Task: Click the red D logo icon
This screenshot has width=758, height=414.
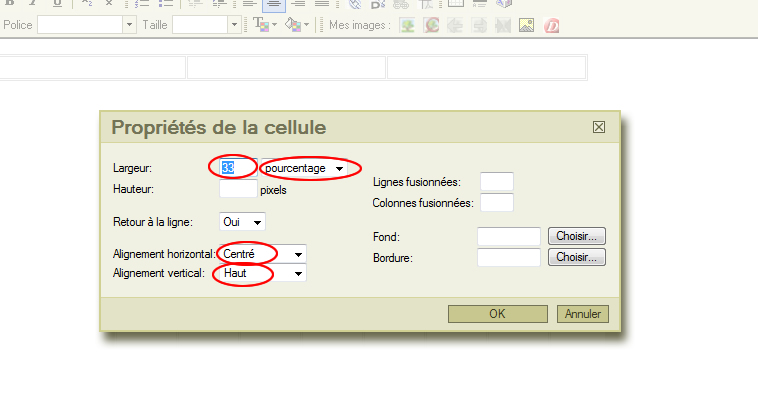Action: 551,25
